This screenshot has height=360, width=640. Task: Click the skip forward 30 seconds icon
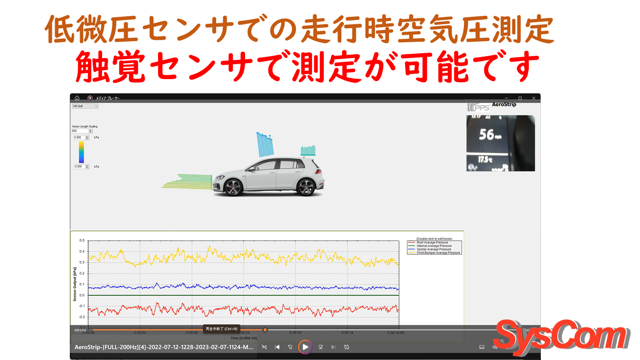pos(320,347)
